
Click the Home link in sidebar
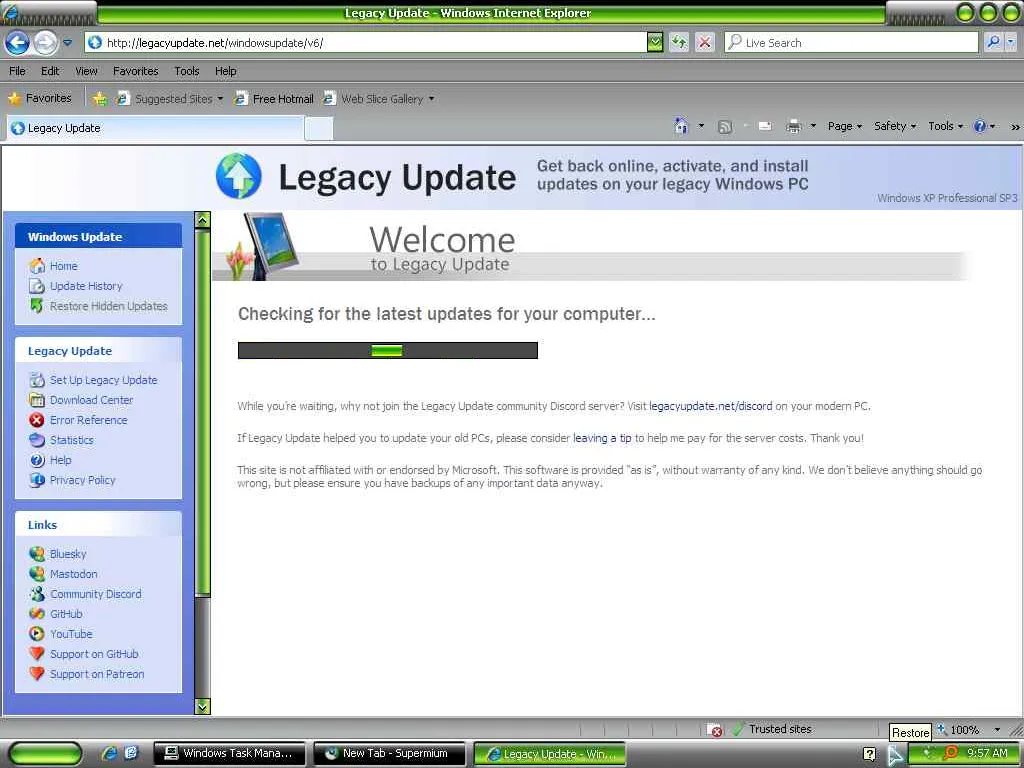[x=63, y=266]
